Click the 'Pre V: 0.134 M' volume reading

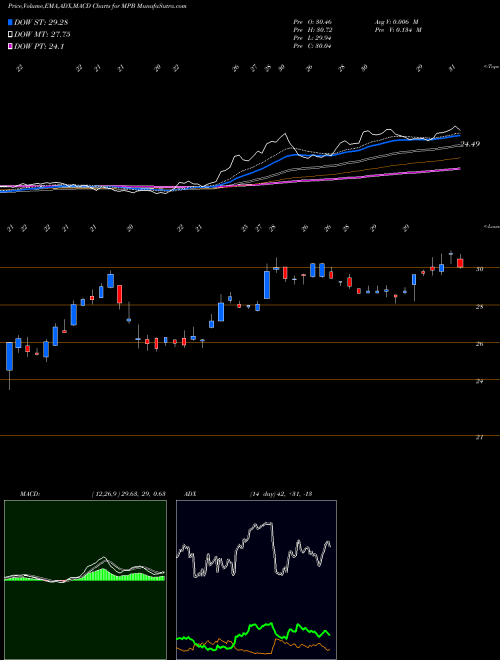[397, 30]
